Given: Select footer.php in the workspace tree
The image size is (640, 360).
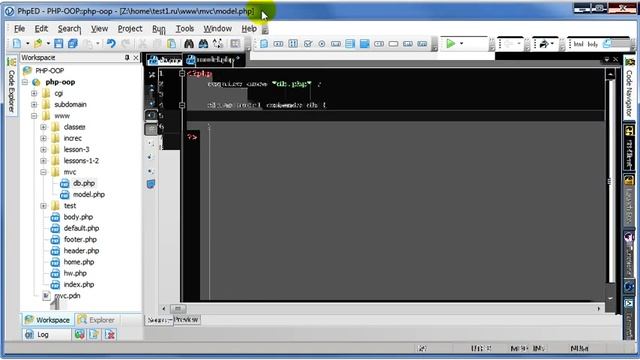Looking at the screenshot, I should (x=80, y=240).
